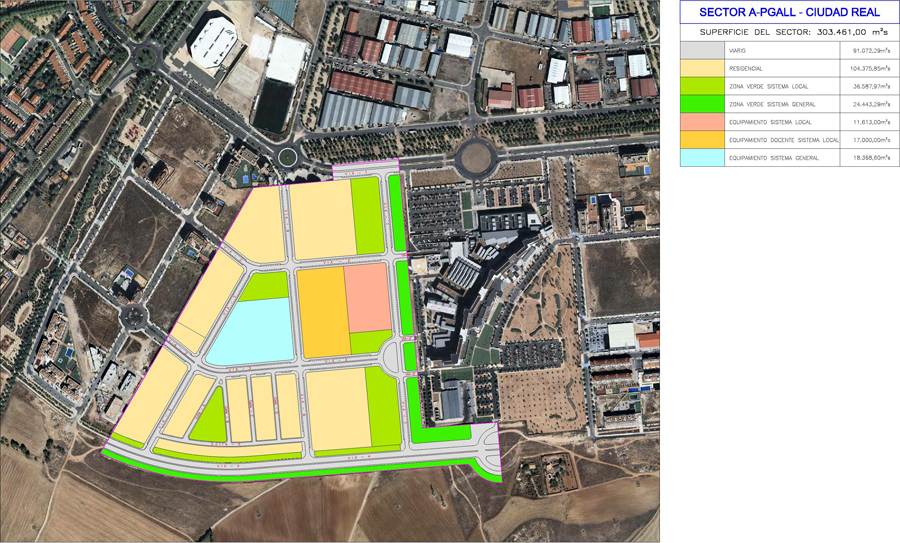This screenshot has width=900, height=543.
Task: Click the bright green Zona Verde Sistema General swatch
Action: (702, 104)
